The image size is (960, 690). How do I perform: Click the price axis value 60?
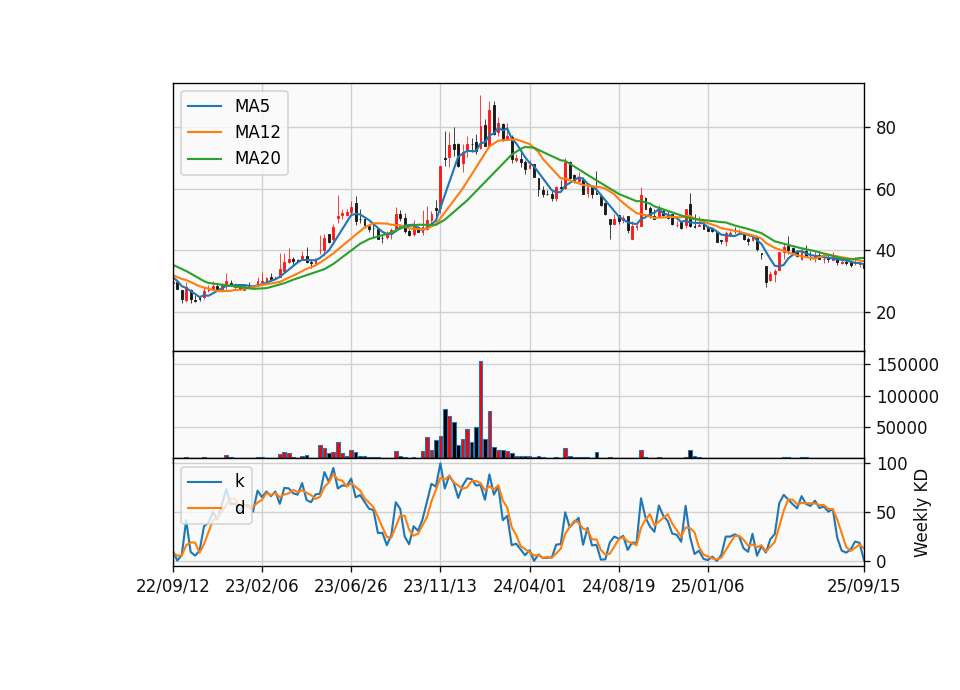coord(886,190)
